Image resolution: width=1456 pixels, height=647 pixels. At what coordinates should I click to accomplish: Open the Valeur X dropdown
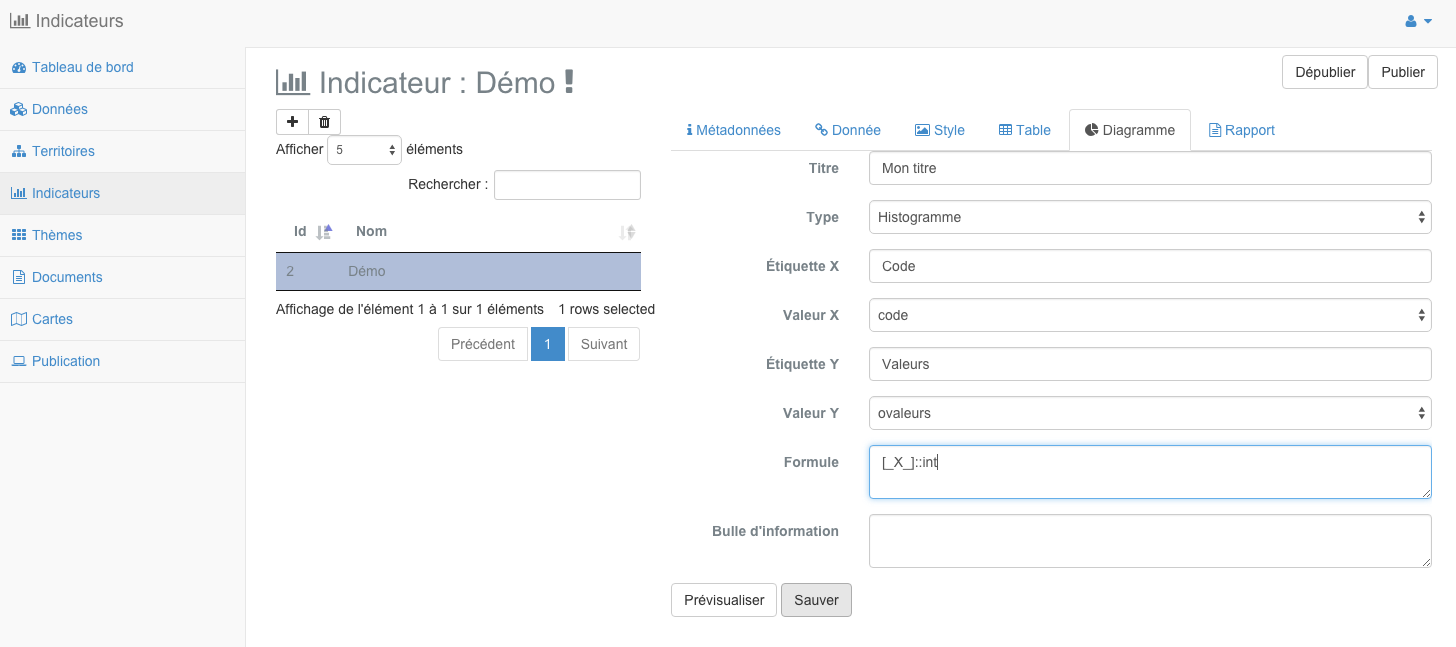1150,315
